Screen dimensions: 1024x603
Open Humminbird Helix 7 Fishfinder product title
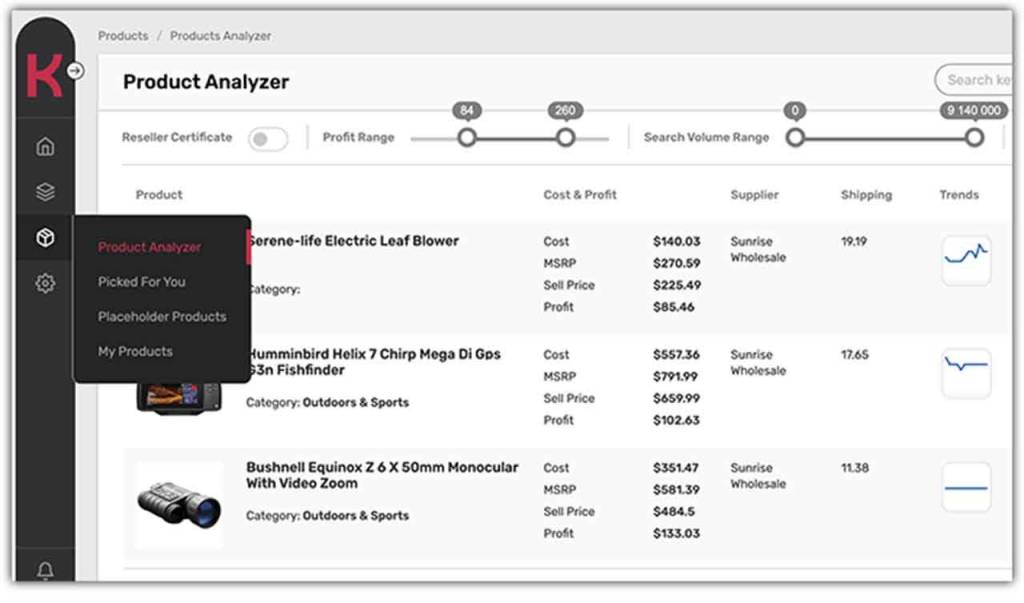[x=375, y=362]
